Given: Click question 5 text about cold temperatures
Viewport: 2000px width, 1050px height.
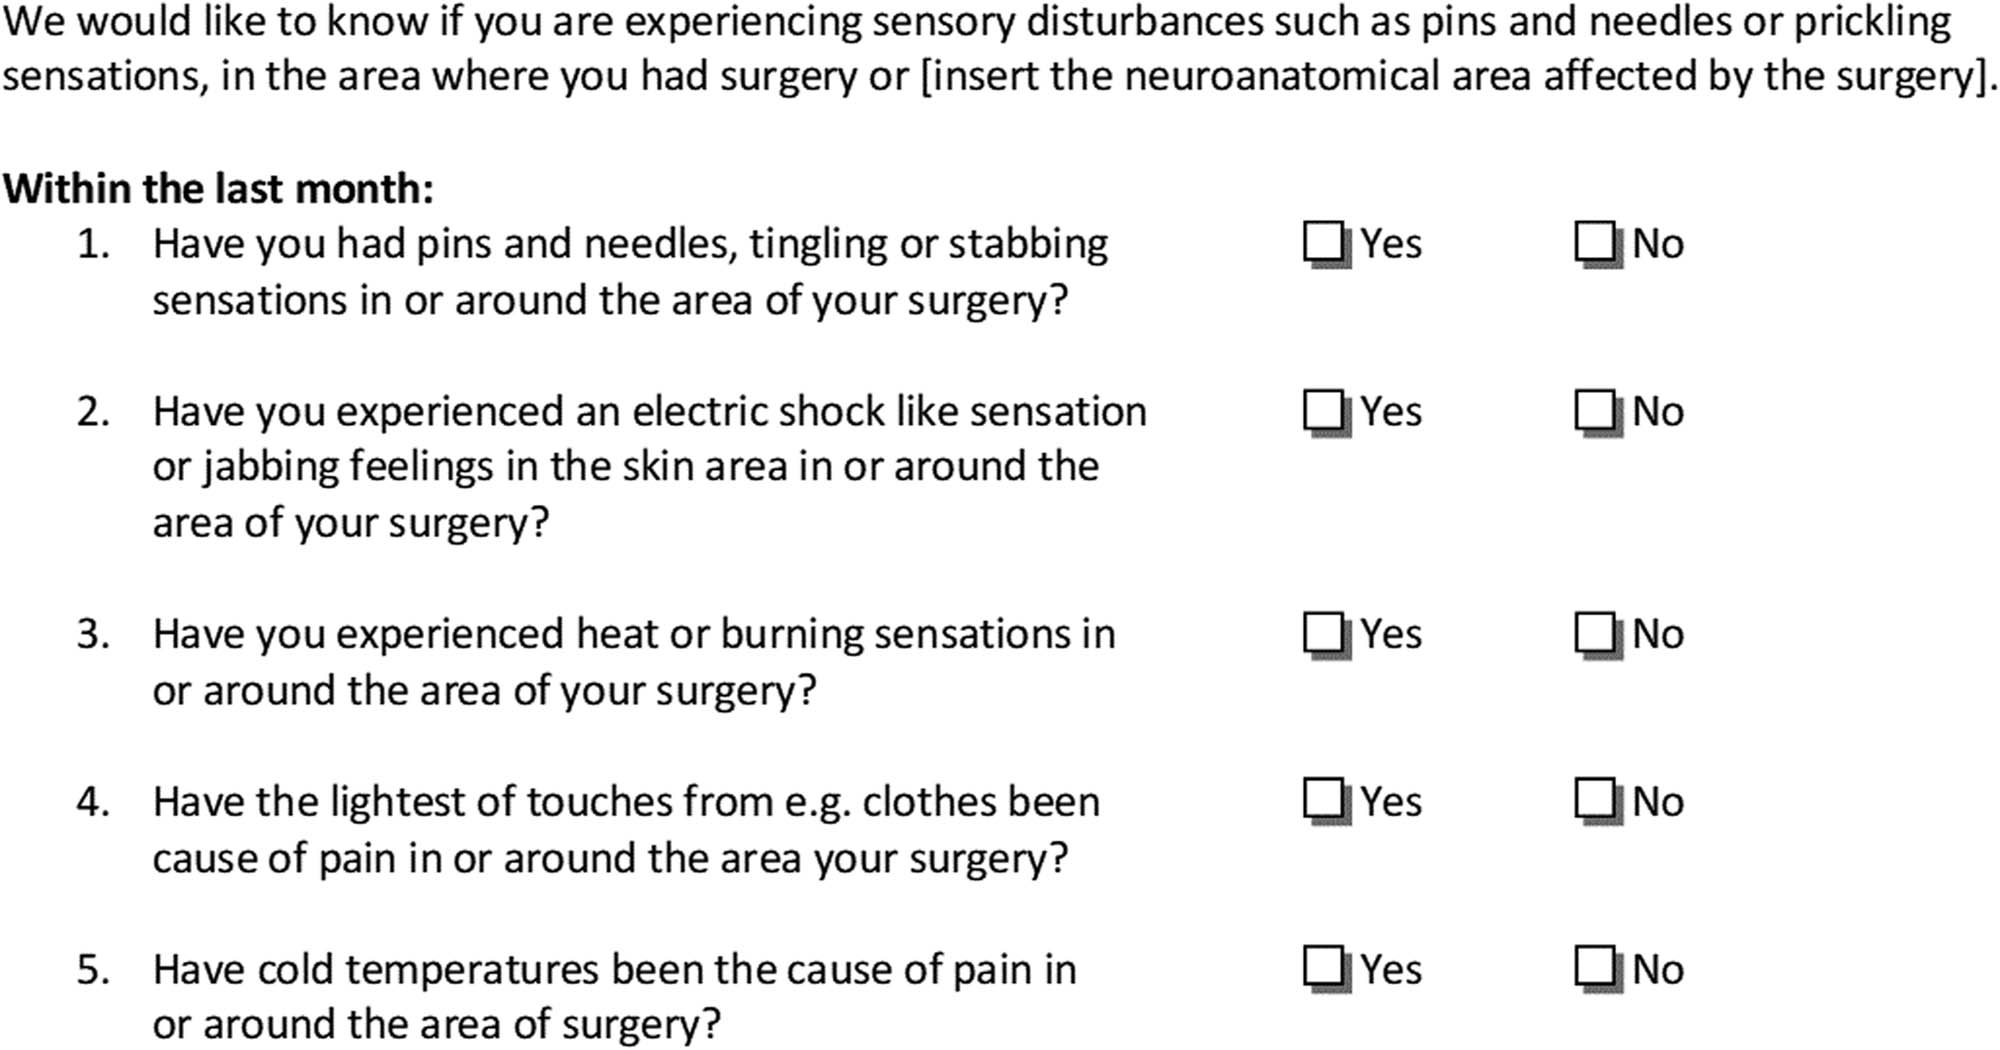Looking at the screenshot, I should coord(614,996).
